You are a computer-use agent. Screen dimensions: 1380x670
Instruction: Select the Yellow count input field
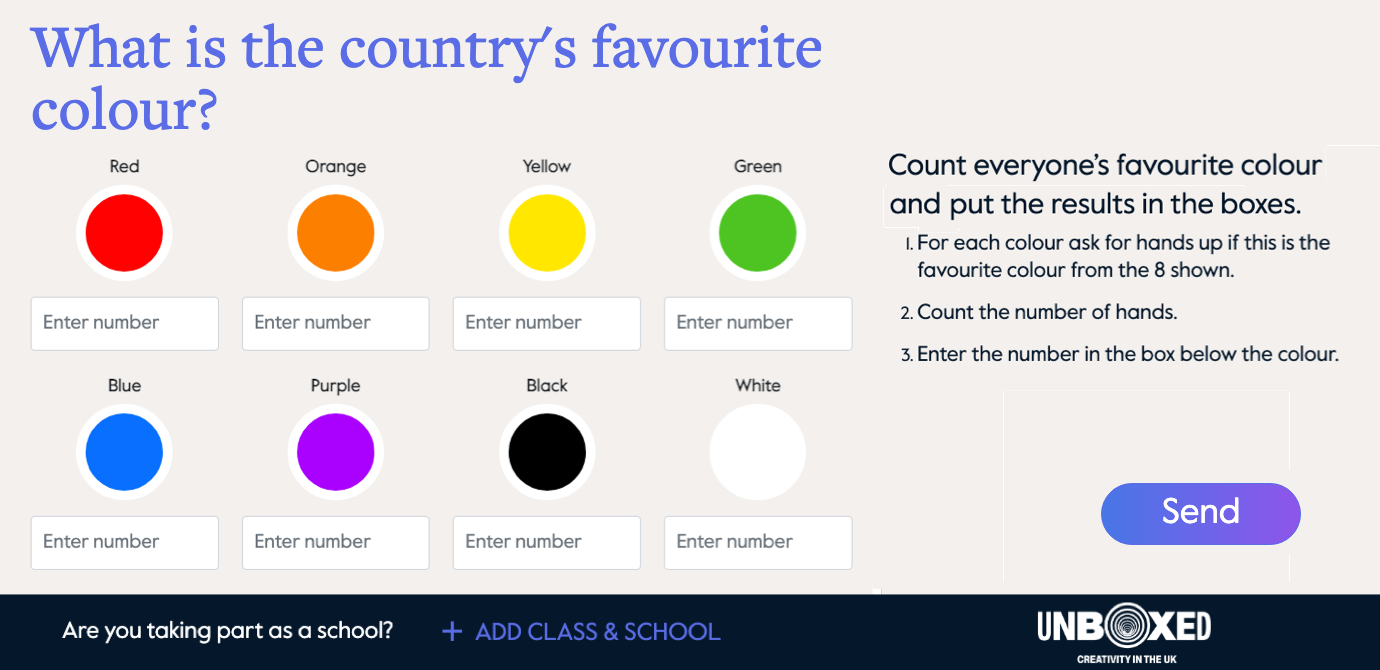[547, 323]
